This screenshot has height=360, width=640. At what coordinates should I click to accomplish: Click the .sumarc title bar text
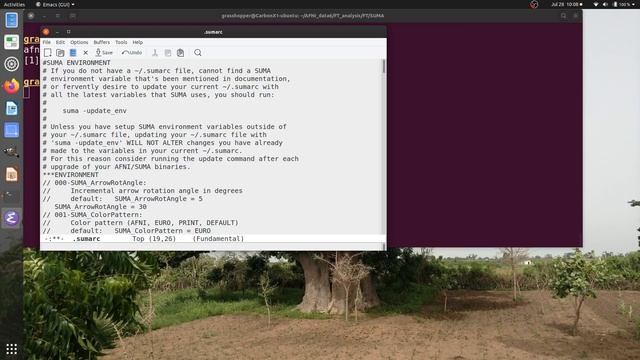(213, 32)
